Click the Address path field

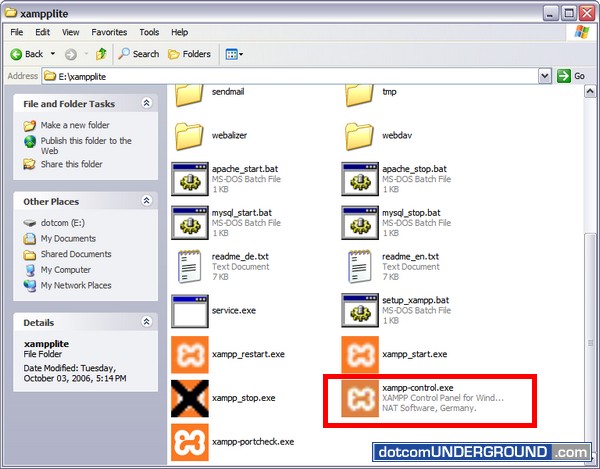tap(290, 76)
